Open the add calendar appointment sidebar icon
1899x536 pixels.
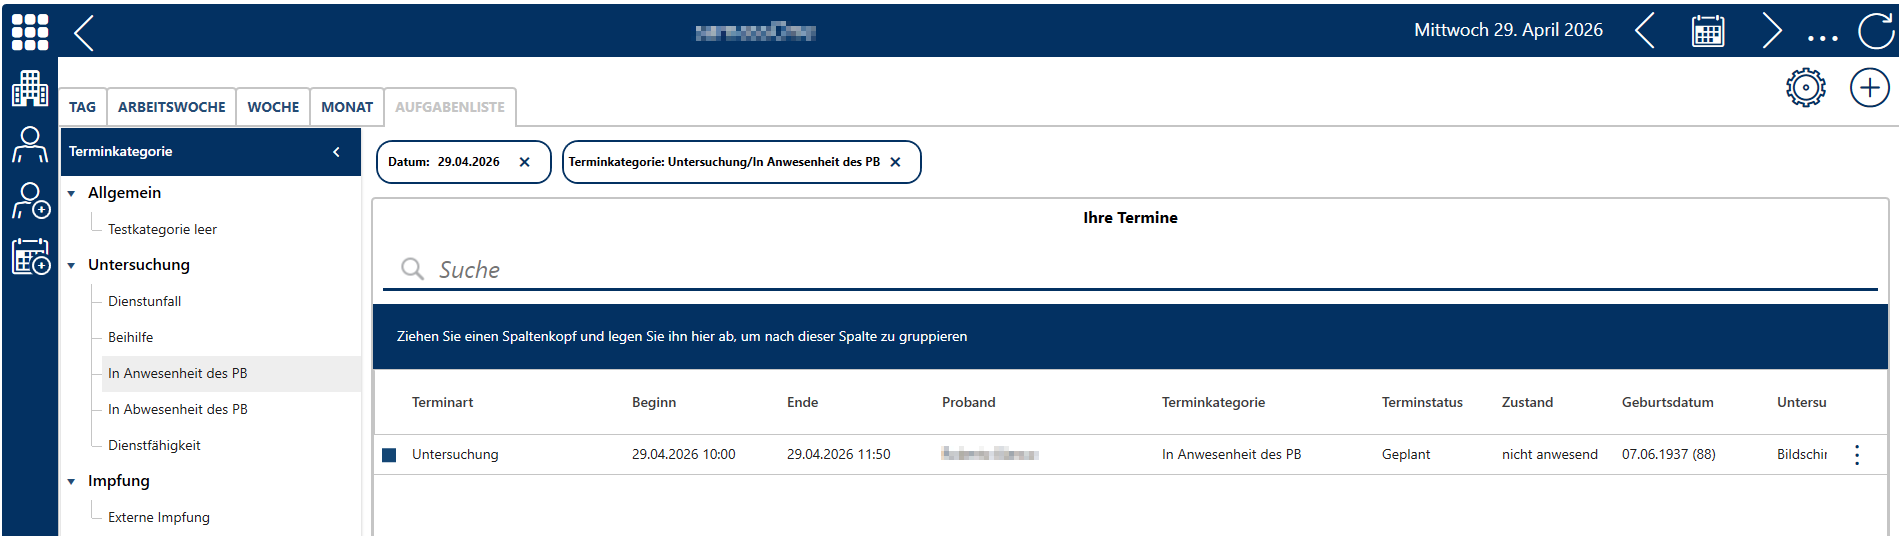(x=31, y=256)
